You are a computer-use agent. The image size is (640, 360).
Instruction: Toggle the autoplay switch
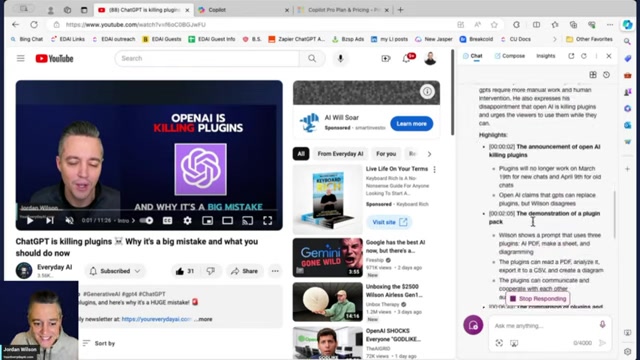[146, 220]
